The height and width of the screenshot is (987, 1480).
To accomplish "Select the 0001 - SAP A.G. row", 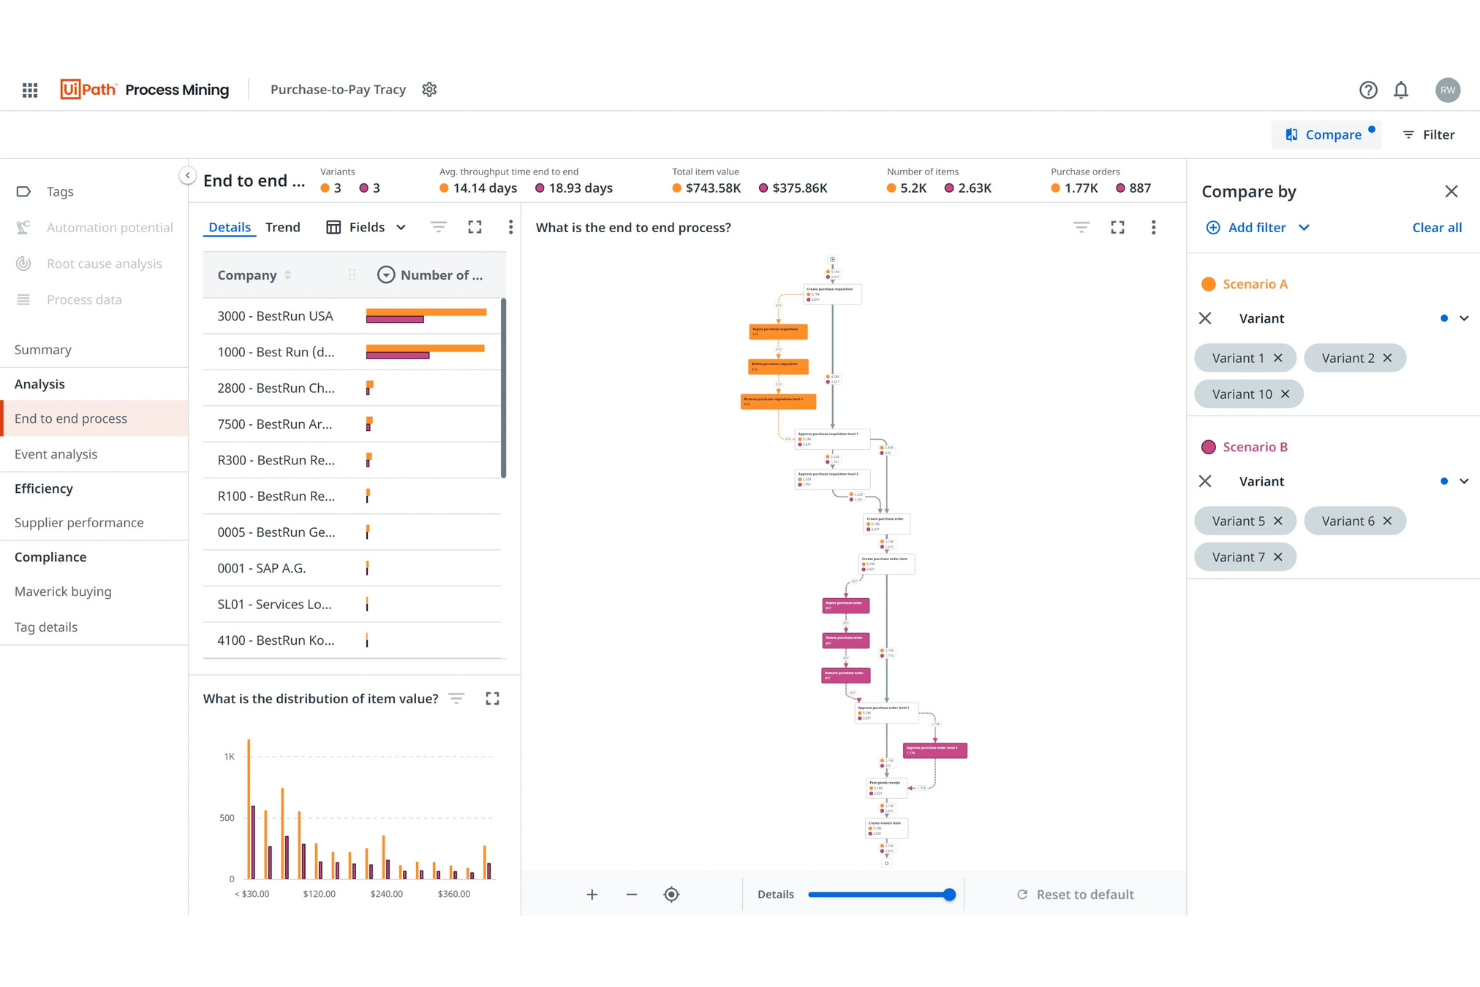I will pyautogui.click(x=352, y=568).
